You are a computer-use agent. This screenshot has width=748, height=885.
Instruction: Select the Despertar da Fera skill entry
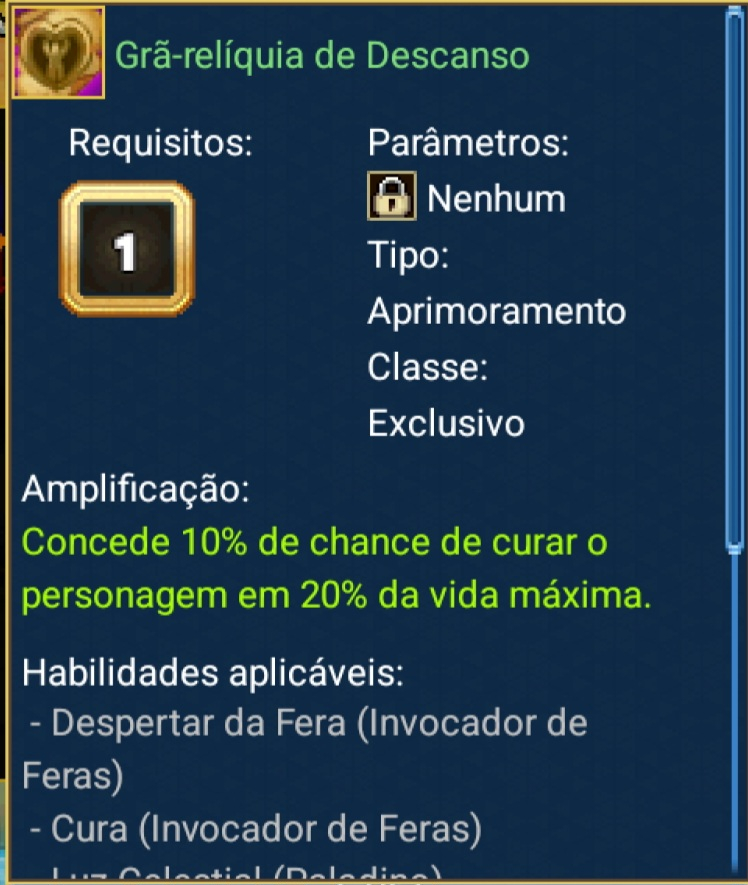pyautogui.click(x=308, y=723)
